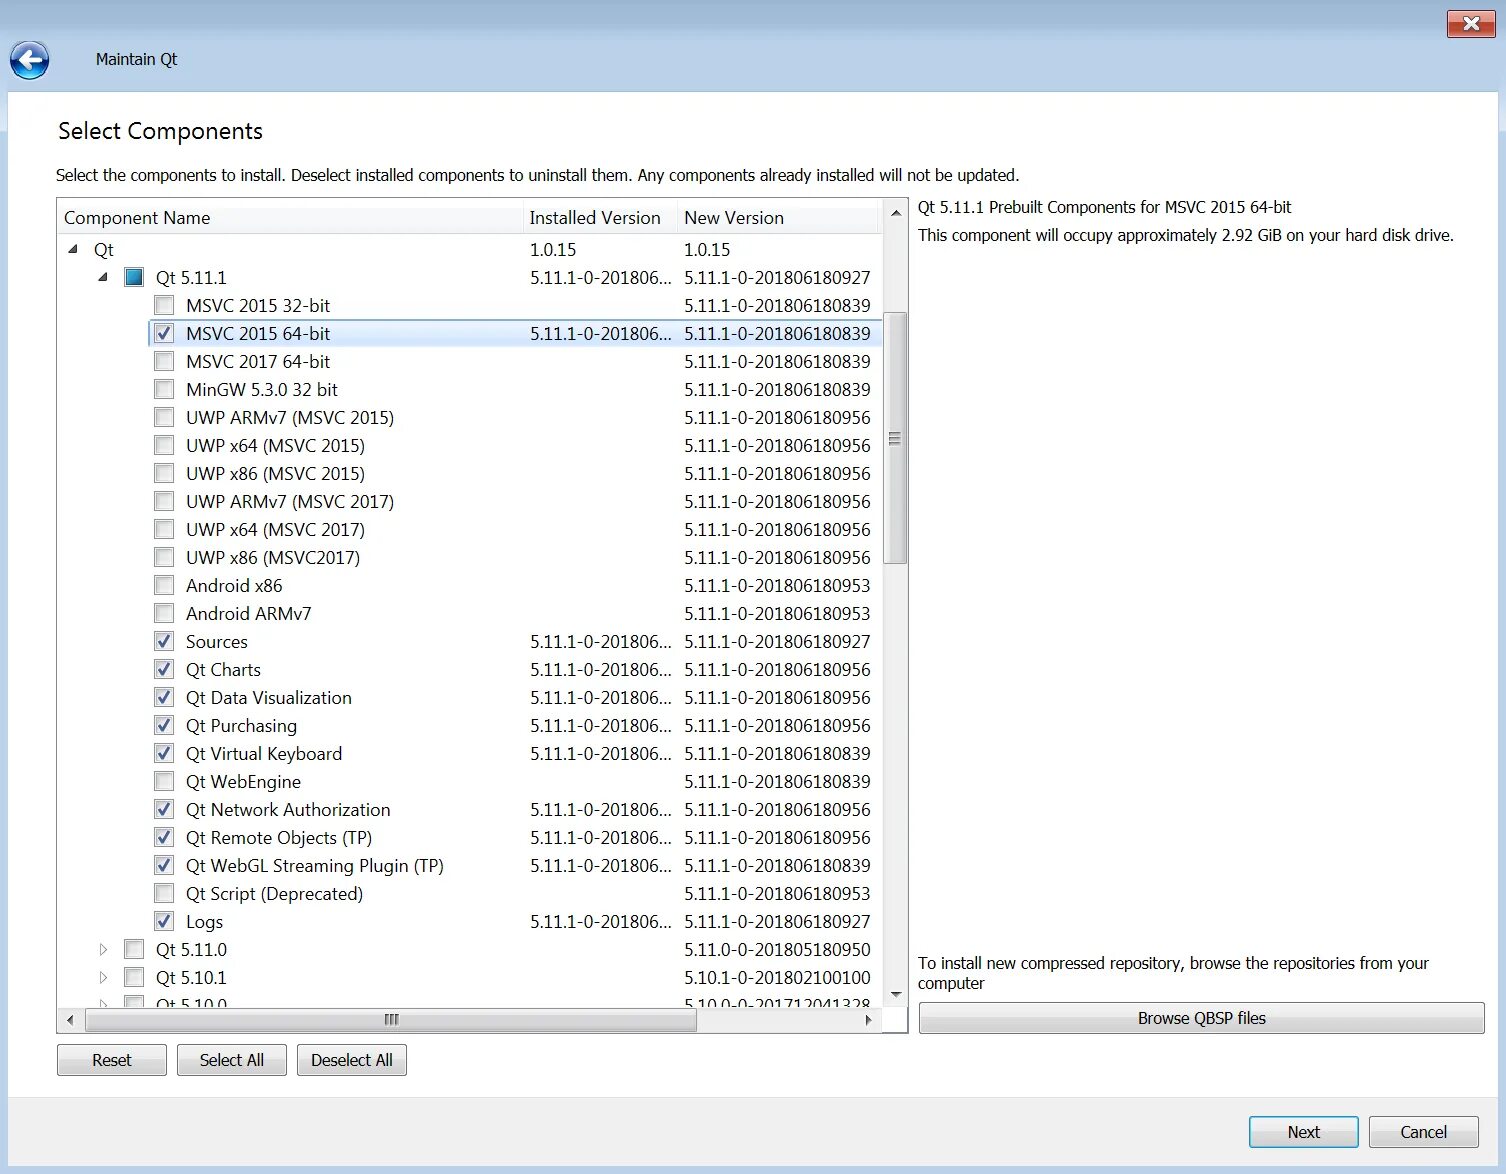The image size is (1506, 1174).
Task: Check UWP x86 (MSVC 2015) checkbox
Action: tap(164, 473)
